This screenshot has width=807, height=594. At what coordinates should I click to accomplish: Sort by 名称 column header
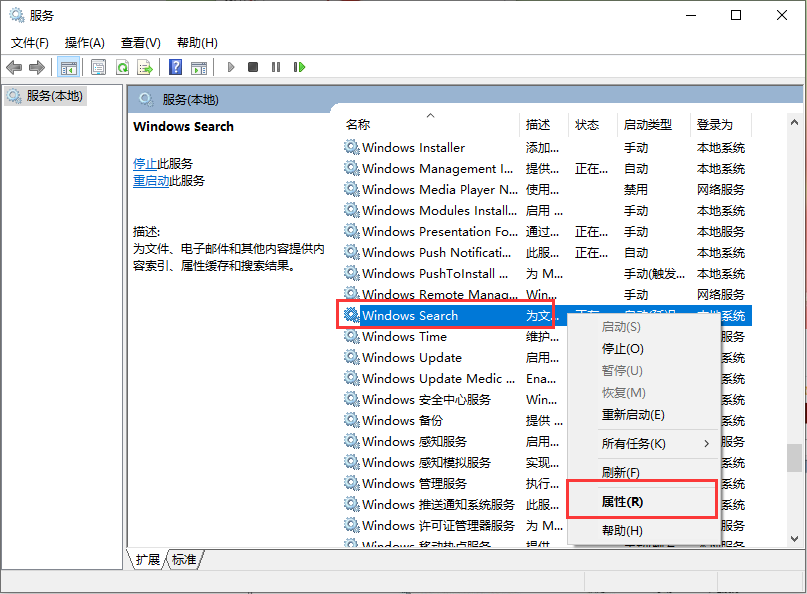point(430,125)
